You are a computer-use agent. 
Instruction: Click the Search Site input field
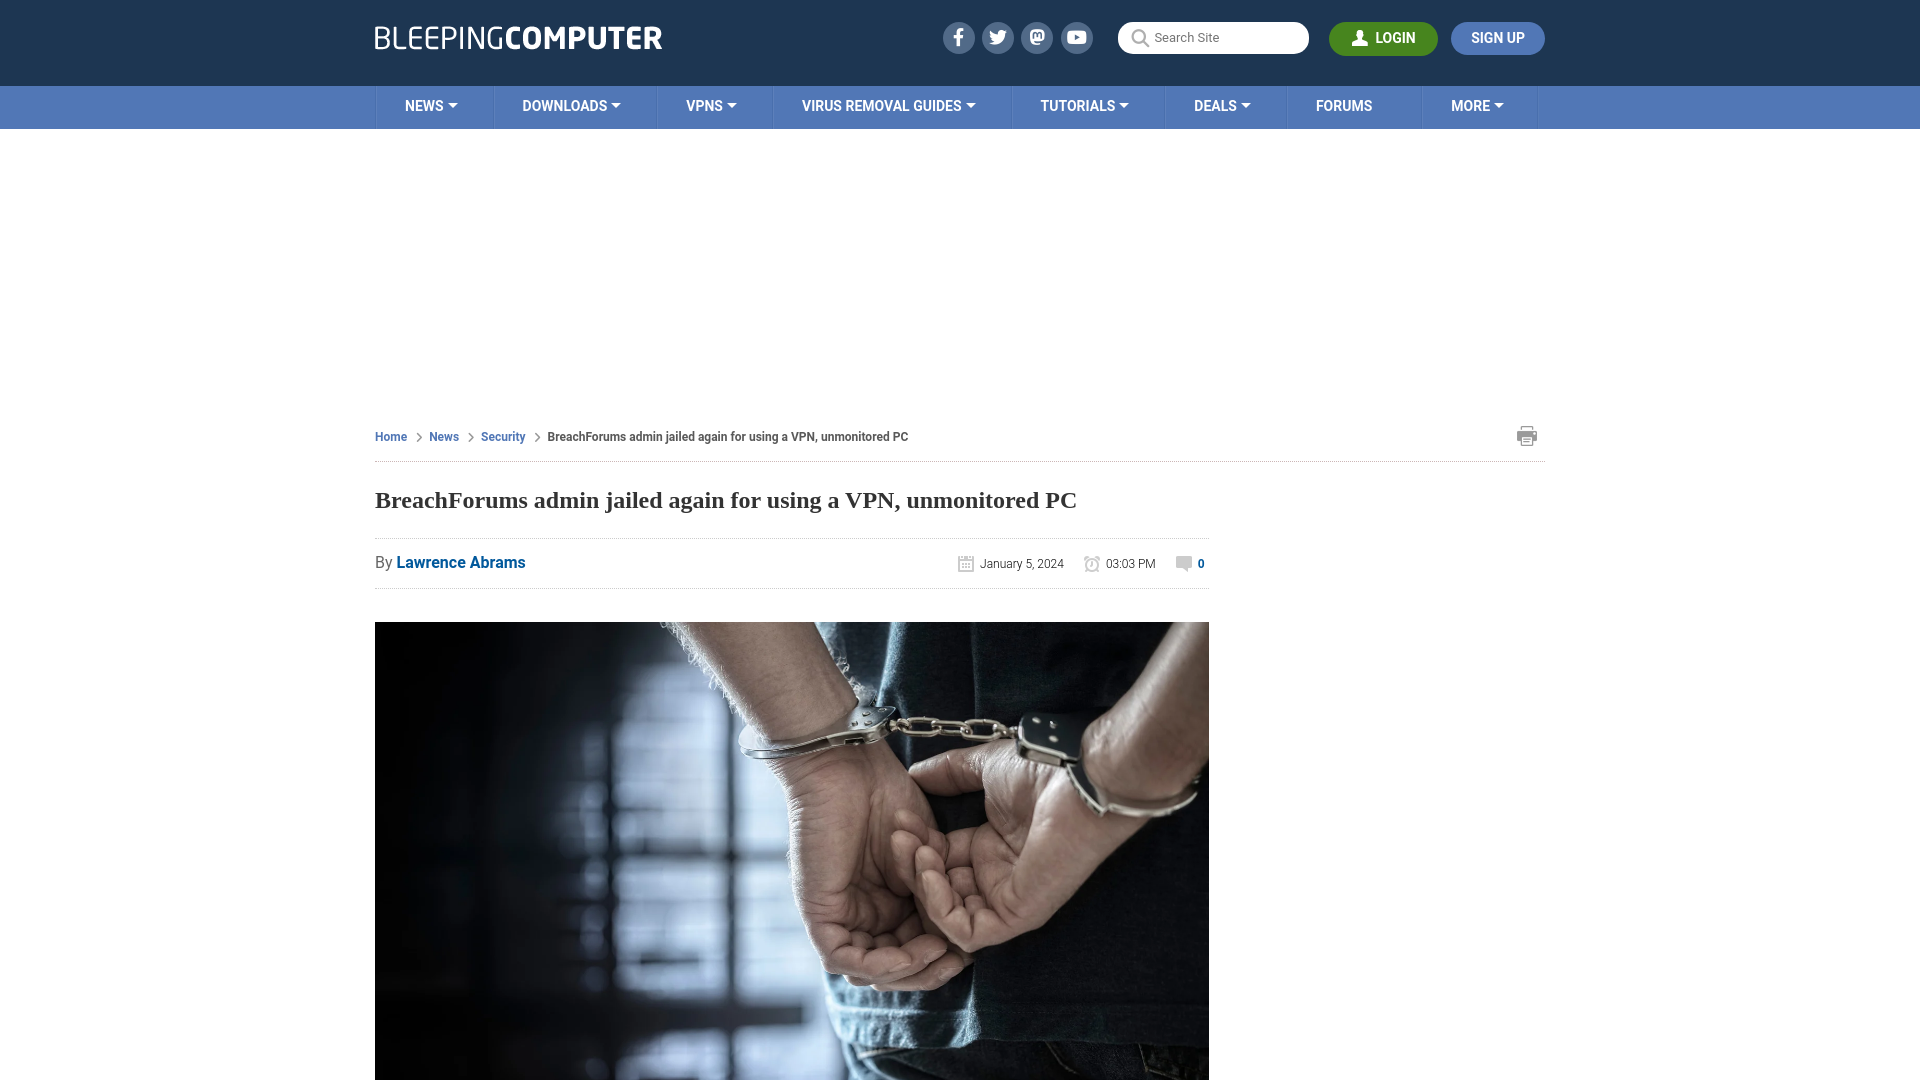pyautogui.click(x=1213, y=38)
